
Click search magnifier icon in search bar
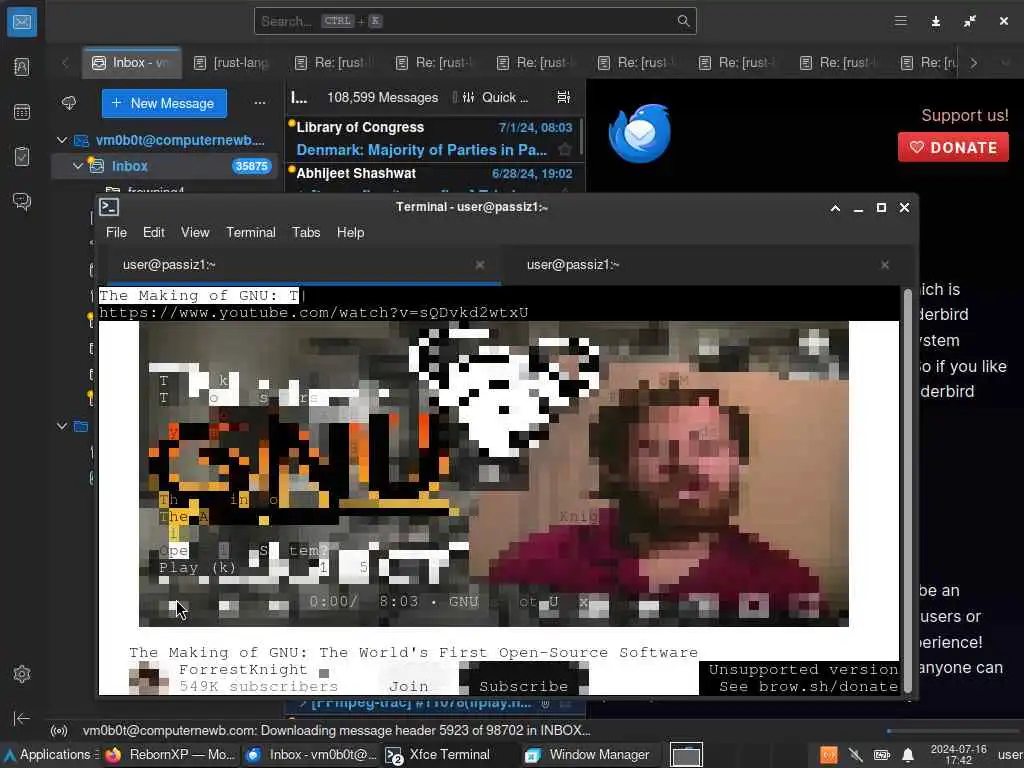click(683, 21)
